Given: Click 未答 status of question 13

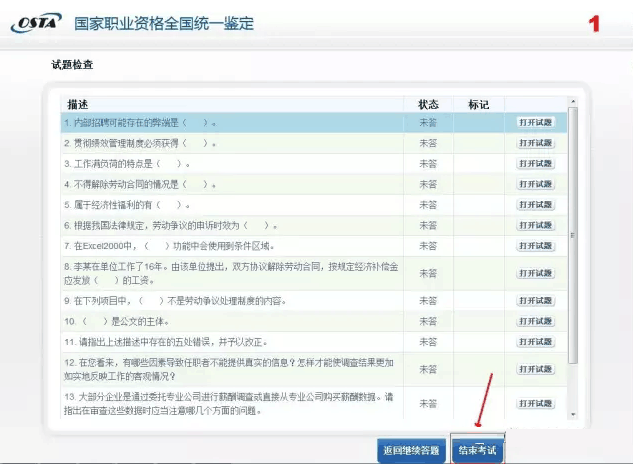Looking at the screenshot, I should [428, 403].
